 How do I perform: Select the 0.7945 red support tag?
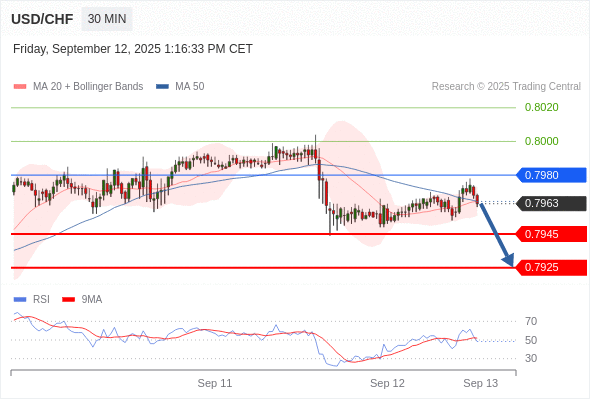(551, 234)
